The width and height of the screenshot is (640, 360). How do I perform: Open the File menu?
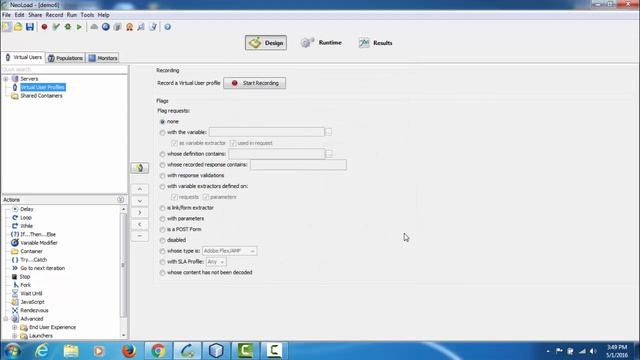7,15
